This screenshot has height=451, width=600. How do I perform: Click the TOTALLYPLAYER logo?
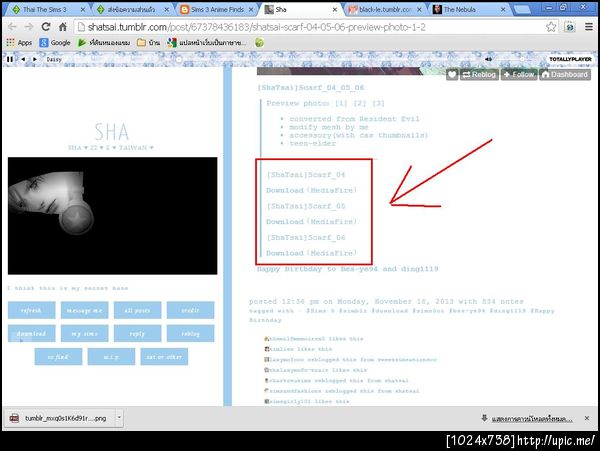570,59
